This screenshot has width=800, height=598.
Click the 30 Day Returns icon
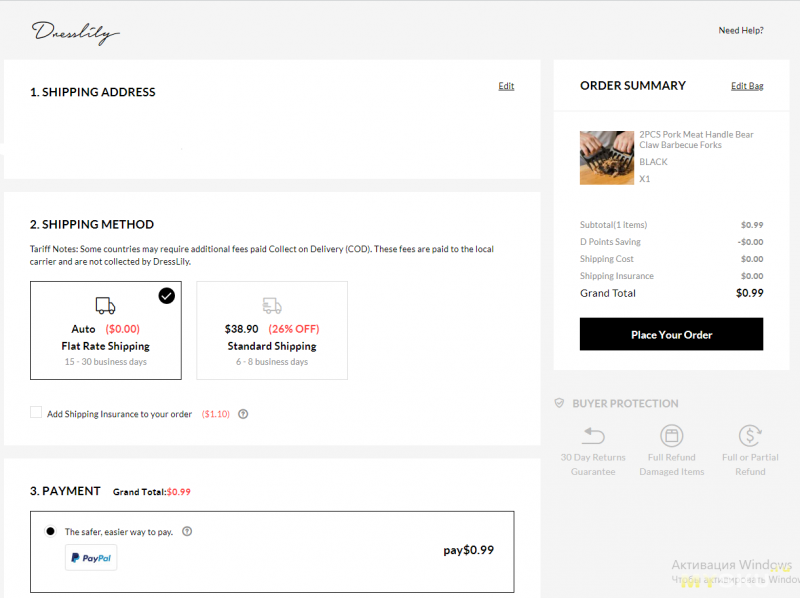(593, 436)
